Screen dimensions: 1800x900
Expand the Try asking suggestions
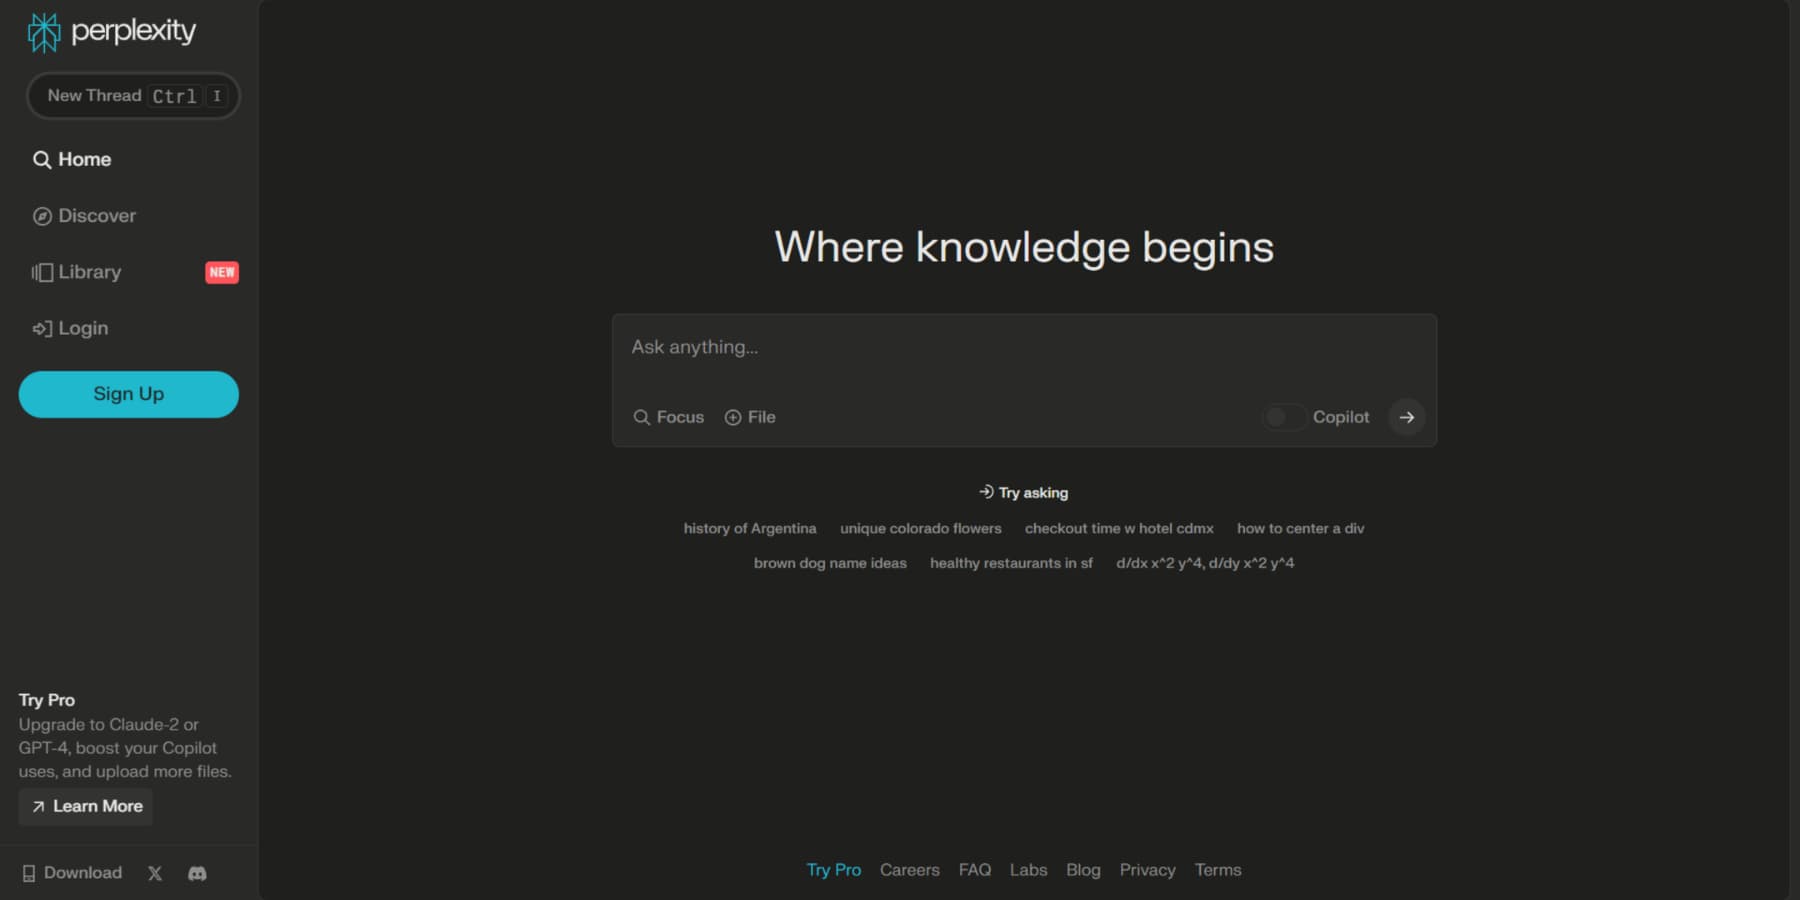(1023, 492)
